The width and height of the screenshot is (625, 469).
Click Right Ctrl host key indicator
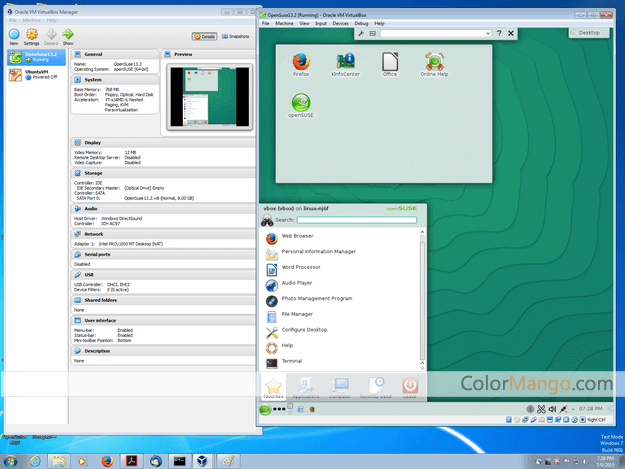(596, 420)
